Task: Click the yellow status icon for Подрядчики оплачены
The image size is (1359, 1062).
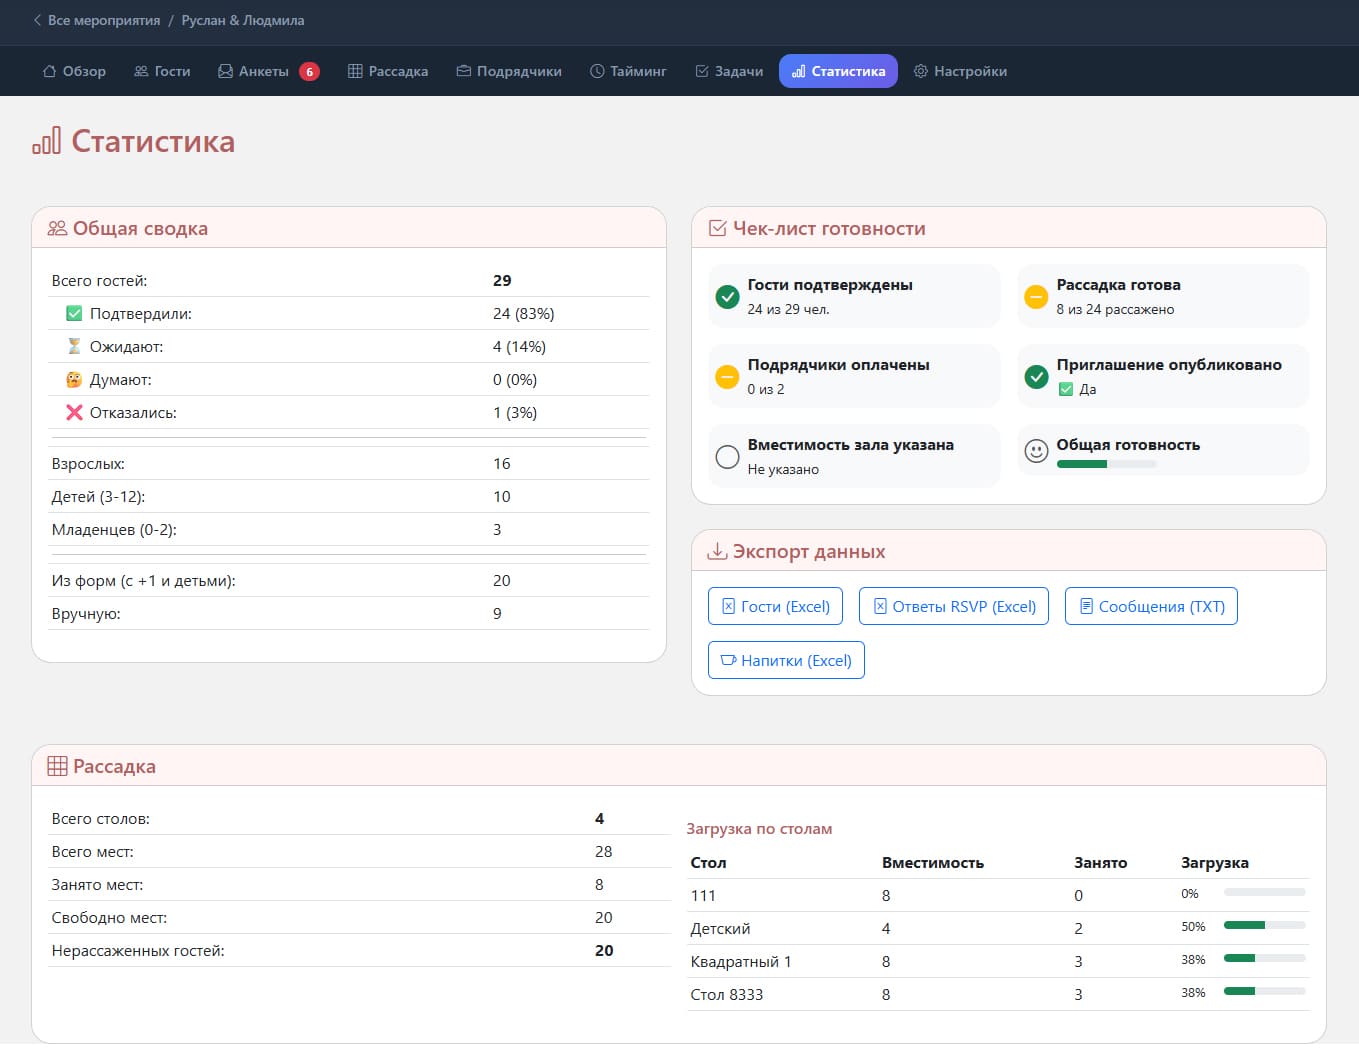Action: click(728, 376)
